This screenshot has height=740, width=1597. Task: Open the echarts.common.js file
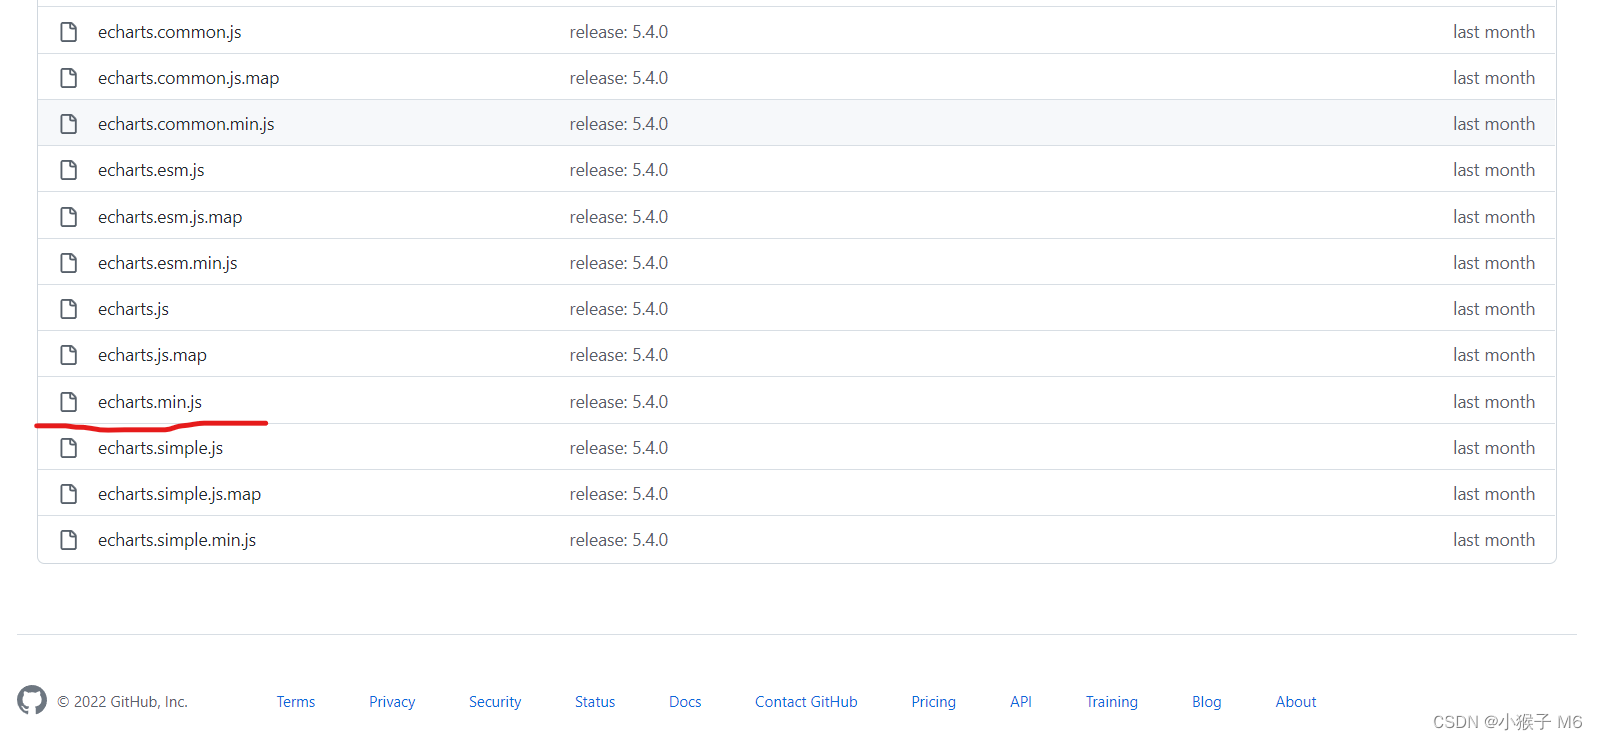tap(169, 32)
